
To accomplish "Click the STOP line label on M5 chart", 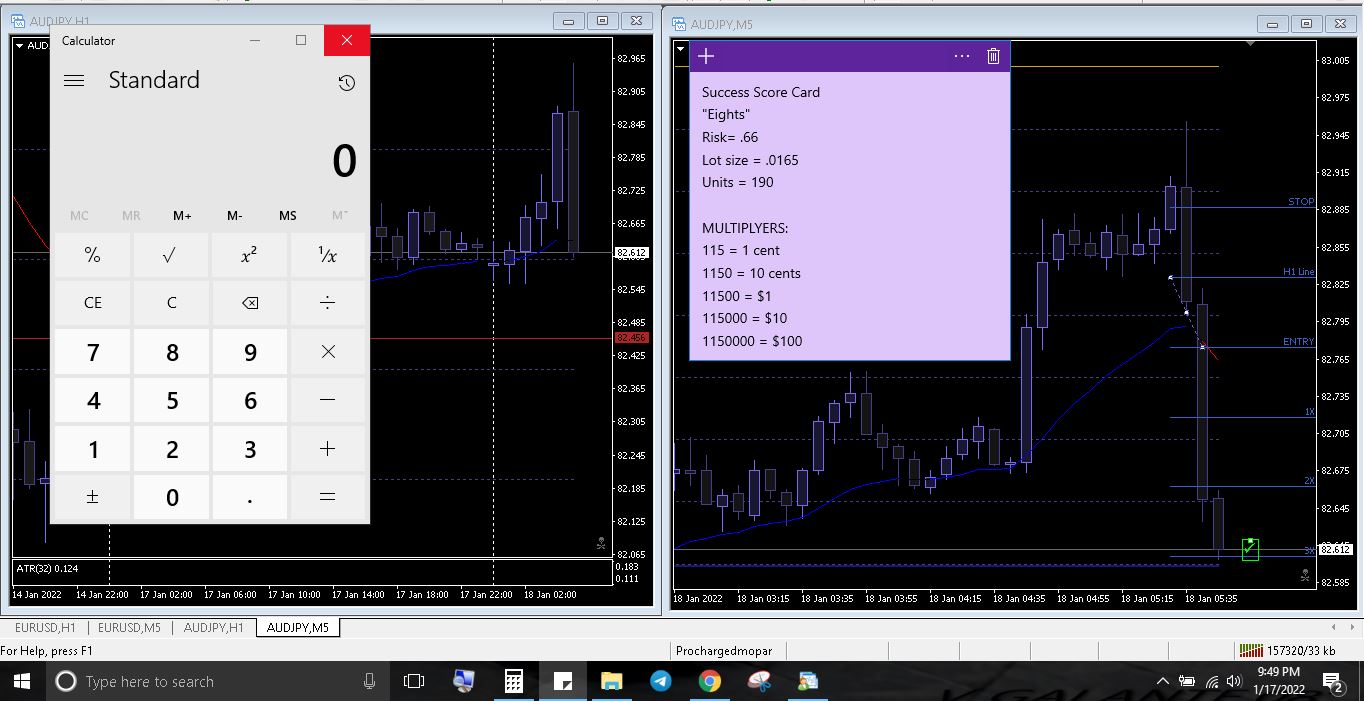I will [x=1301, y=202].
